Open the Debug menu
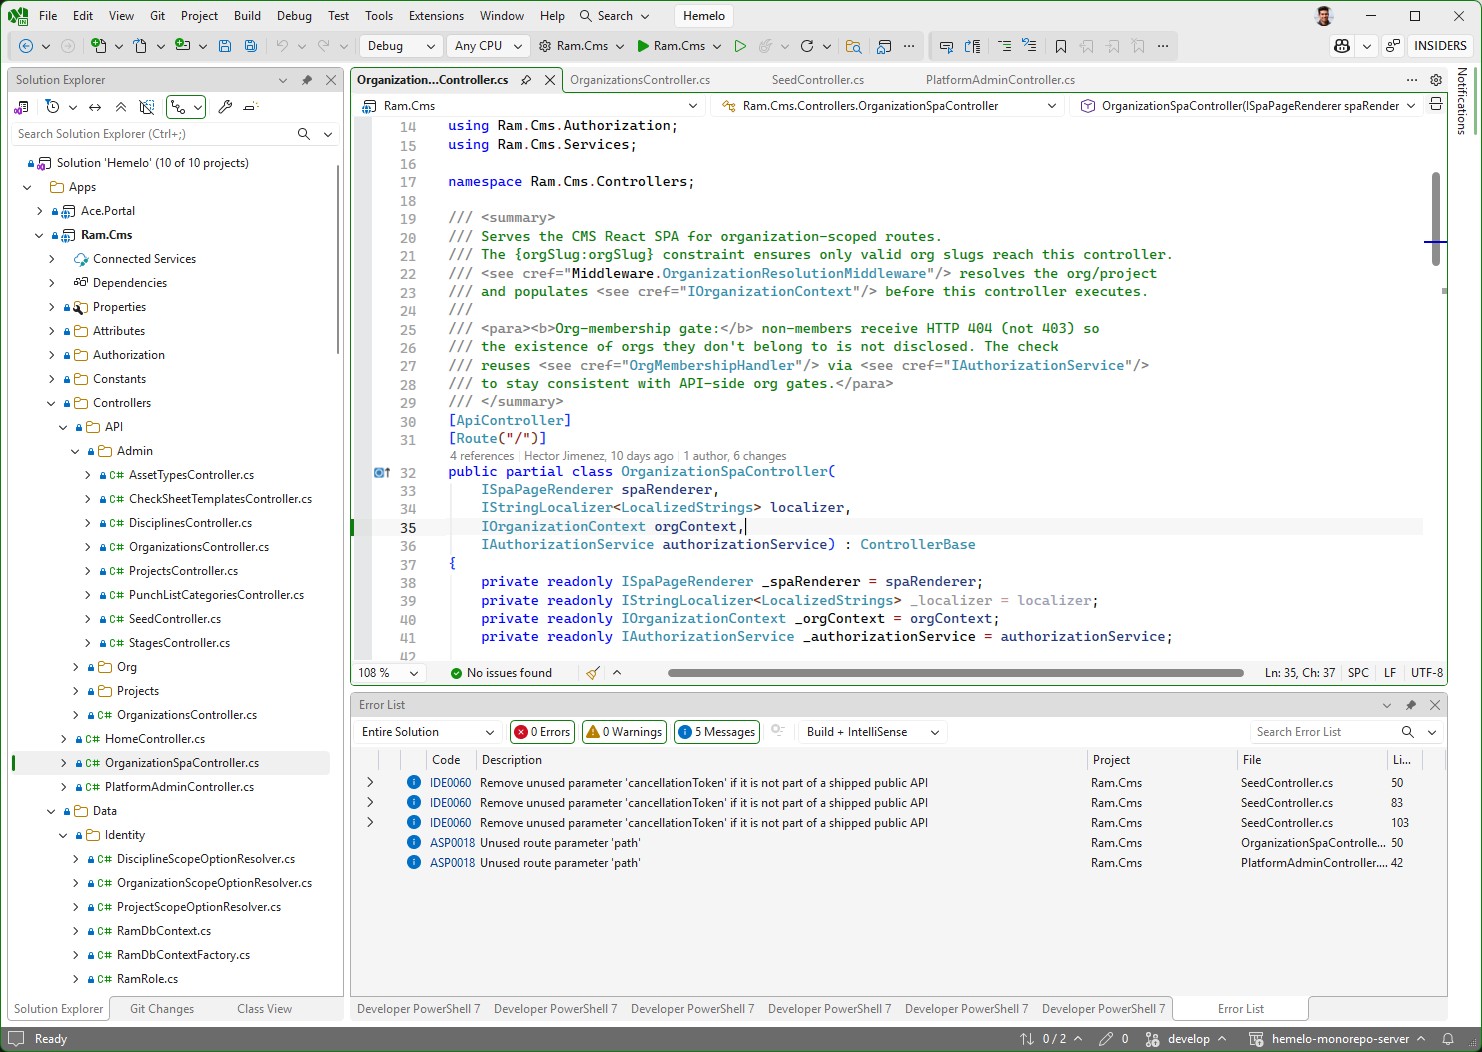Viewport: 1482px width, 1052px height. pyautogui.click(x=294, y=16)
